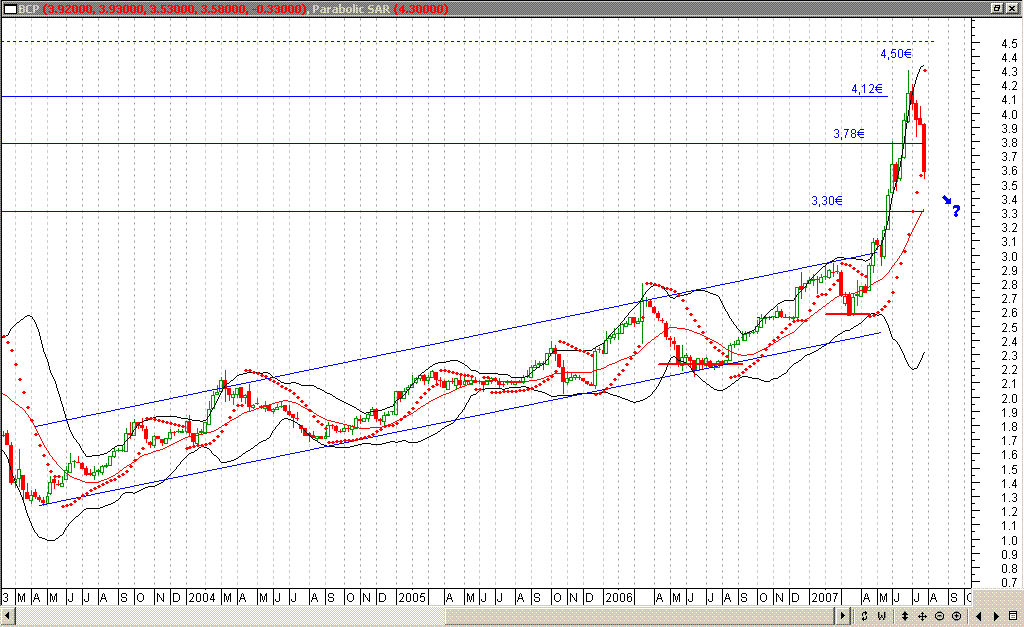
Task: Open the data table icon at toolbar's far right
Action: click(1013, 617)
